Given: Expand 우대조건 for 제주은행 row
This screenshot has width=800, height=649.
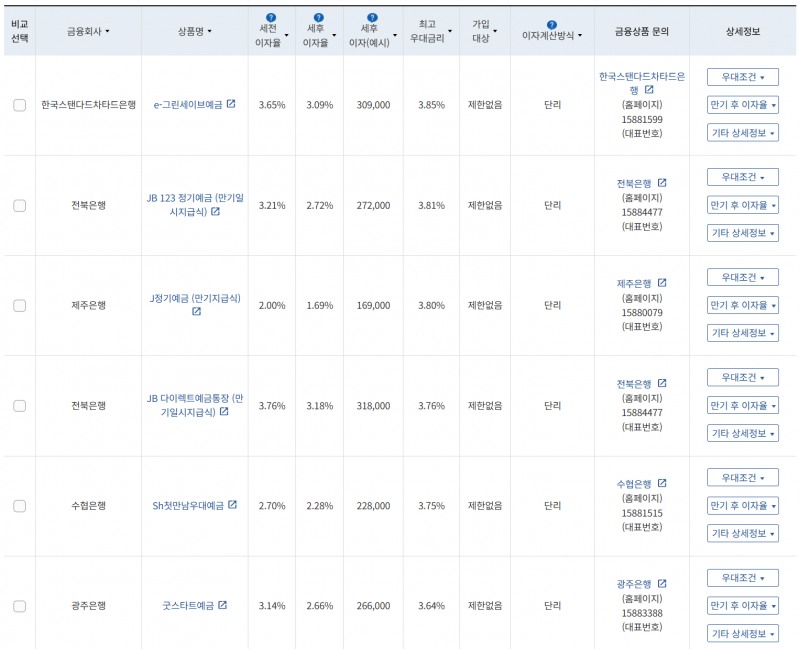Looking at the screenshot, I should 742,278.
